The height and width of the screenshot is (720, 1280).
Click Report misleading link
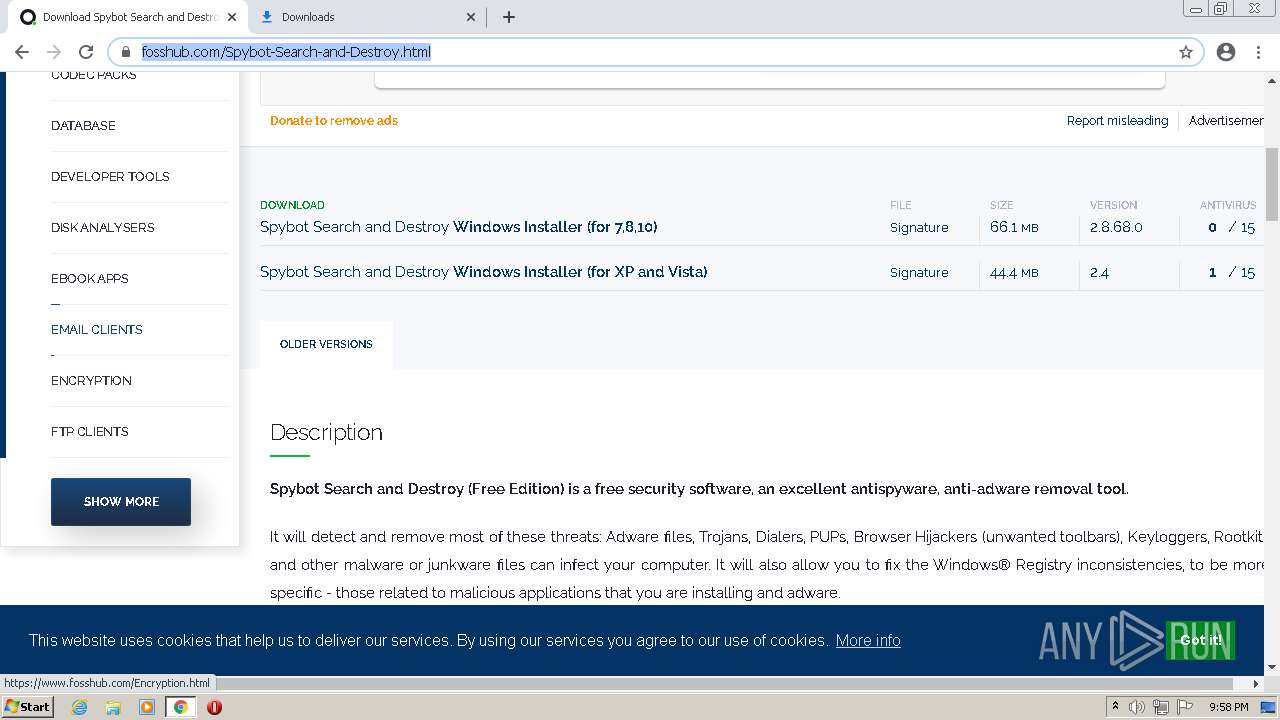1117,121
